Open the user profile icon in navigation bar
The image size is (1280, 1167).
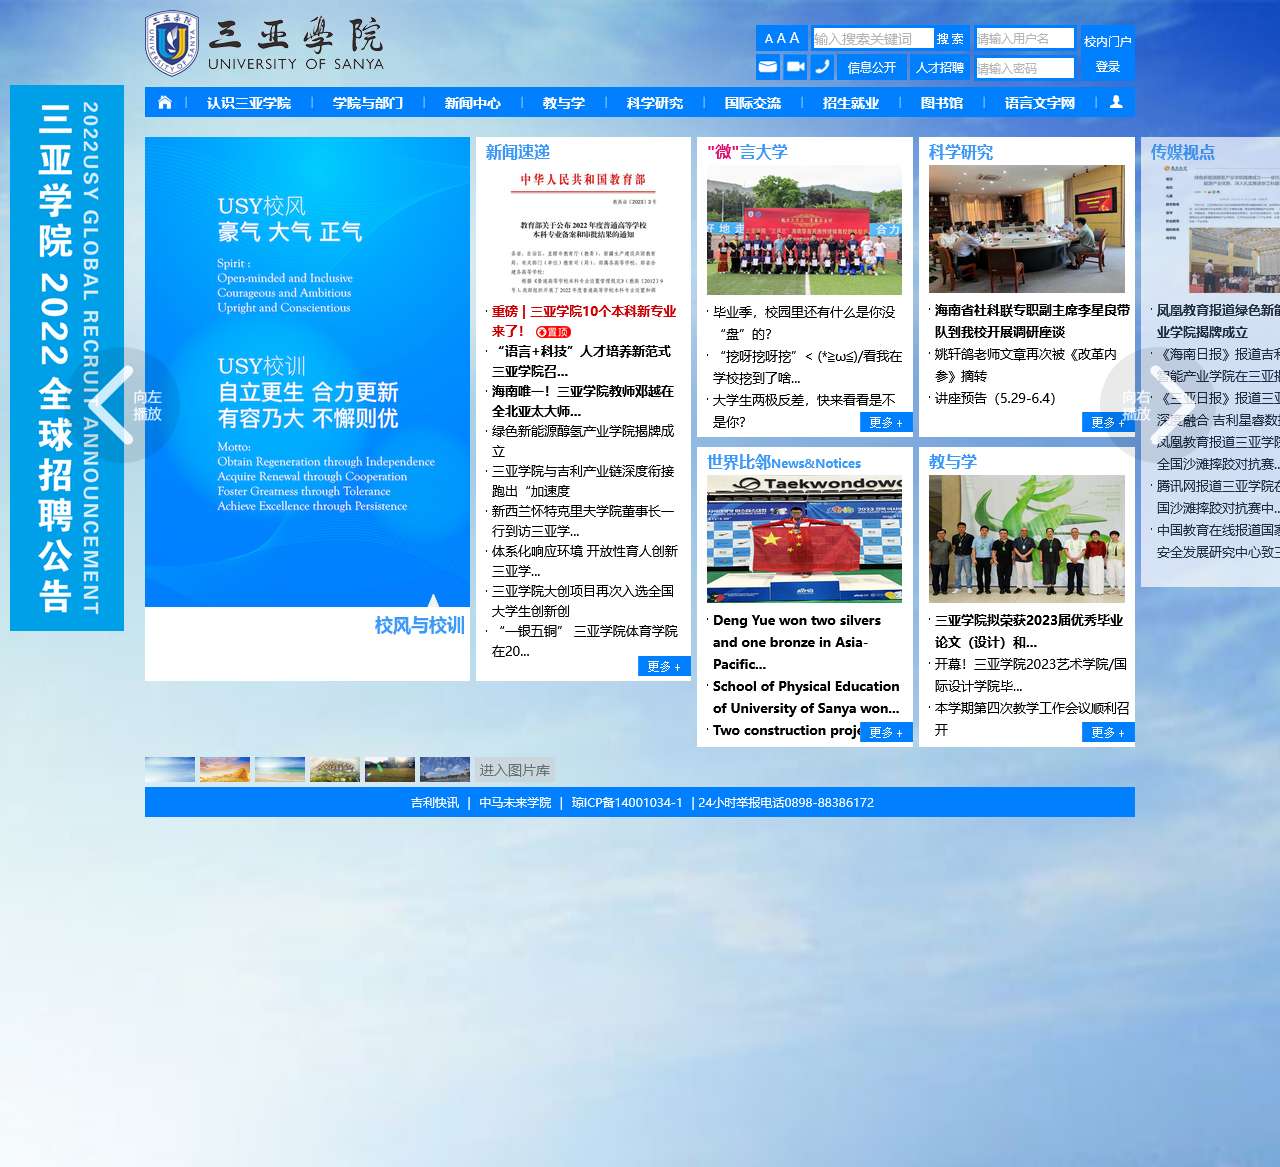tap(1116, 102)
